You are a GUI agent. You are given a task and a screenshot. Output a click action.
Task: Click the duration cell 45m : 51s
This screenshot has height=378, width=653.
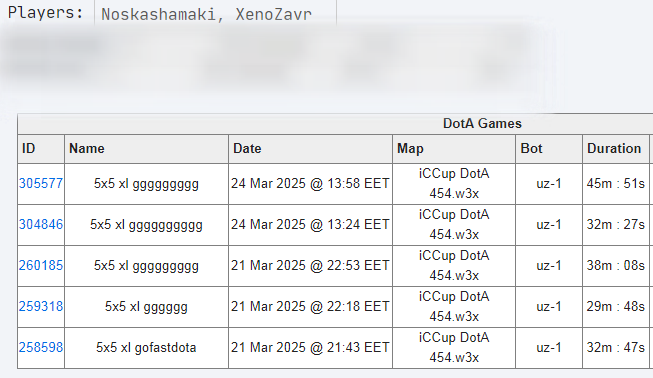click(x=616, y=184)
